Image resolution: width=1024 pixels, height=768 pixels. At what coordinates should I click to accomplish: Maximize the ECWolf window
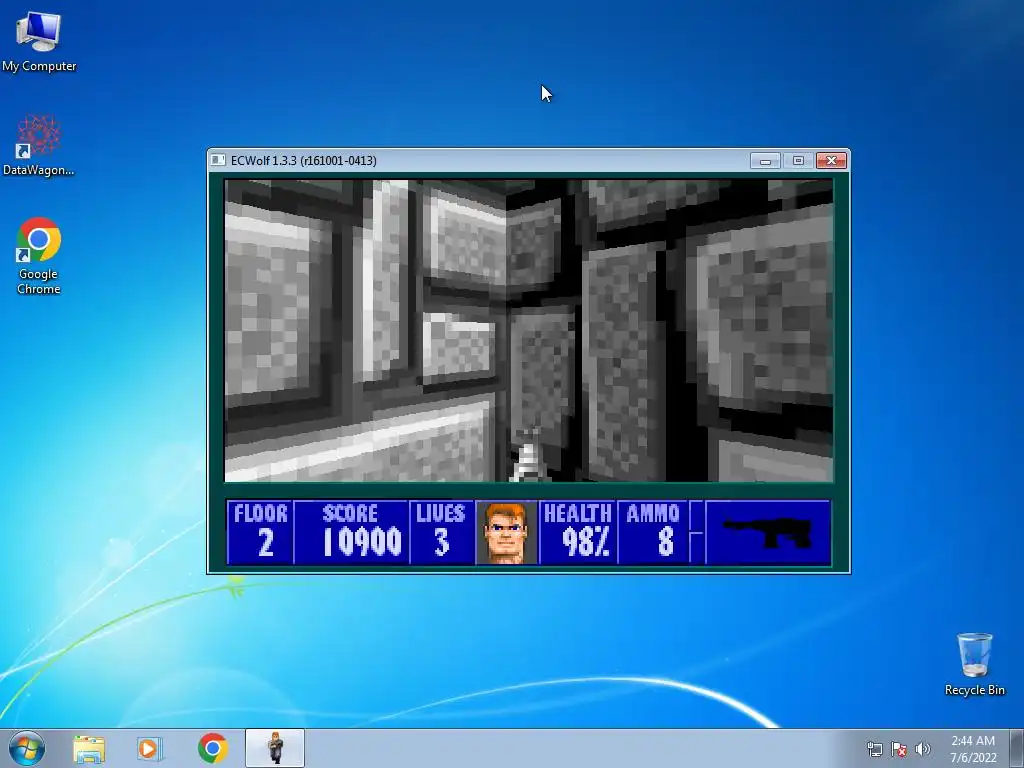(x=798, y=161)
